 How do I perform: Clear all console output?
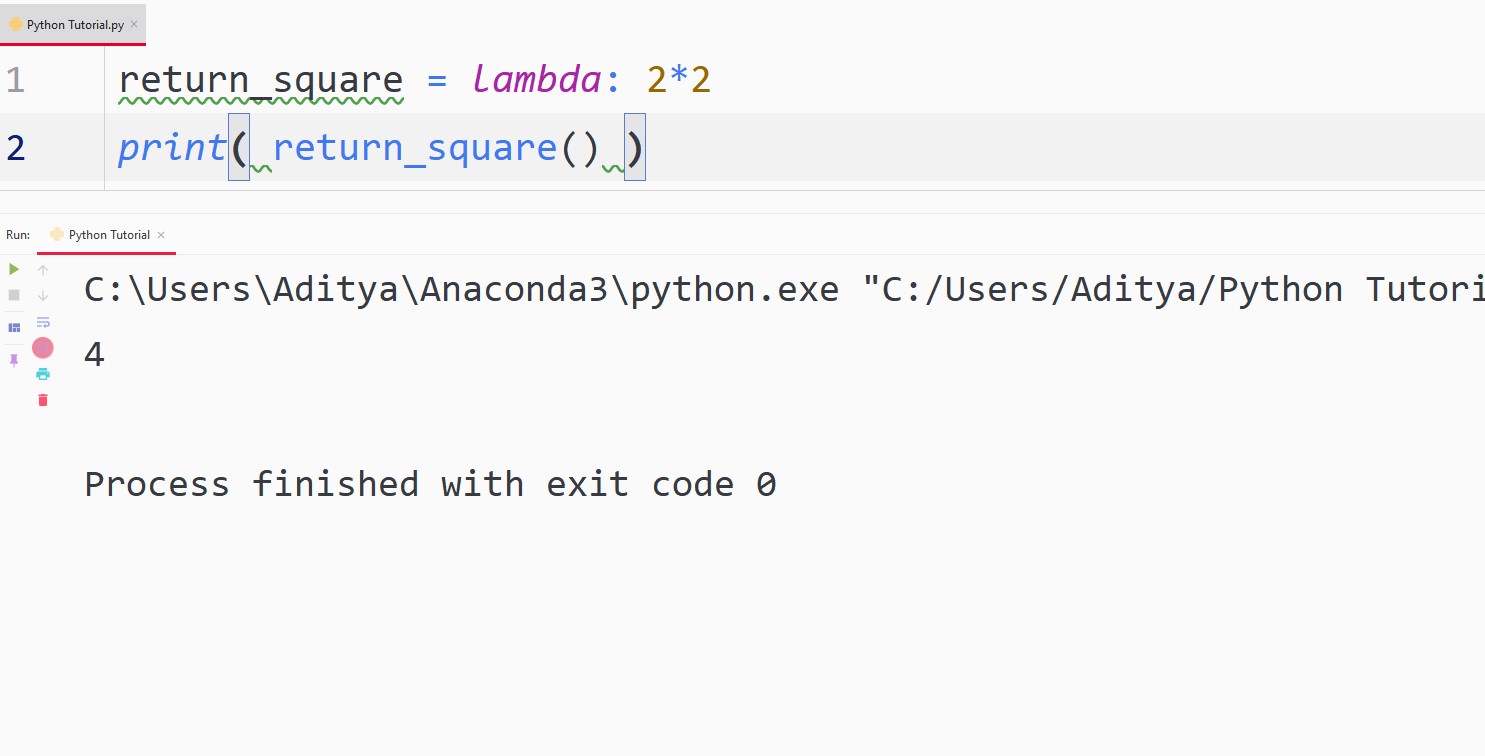click(x=42, y=400)
